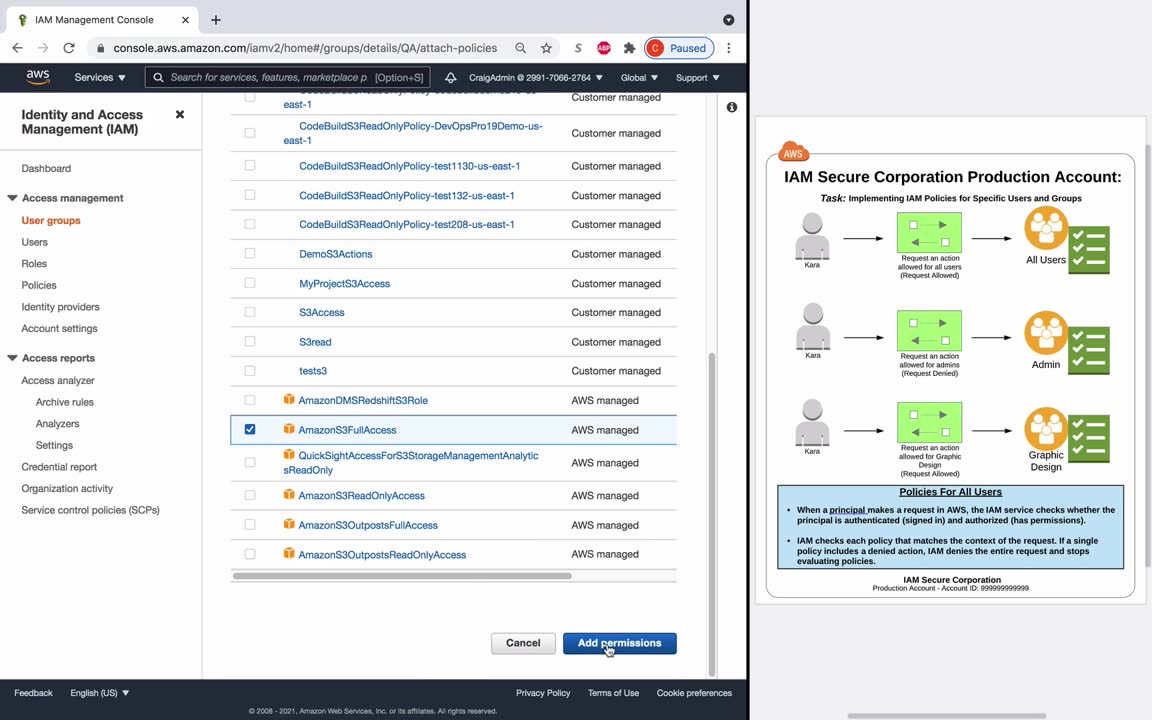Click QuickSightAccessForS3 policy box icon
The width and height of the screenshot is (1152, 720).
point(289,455)
